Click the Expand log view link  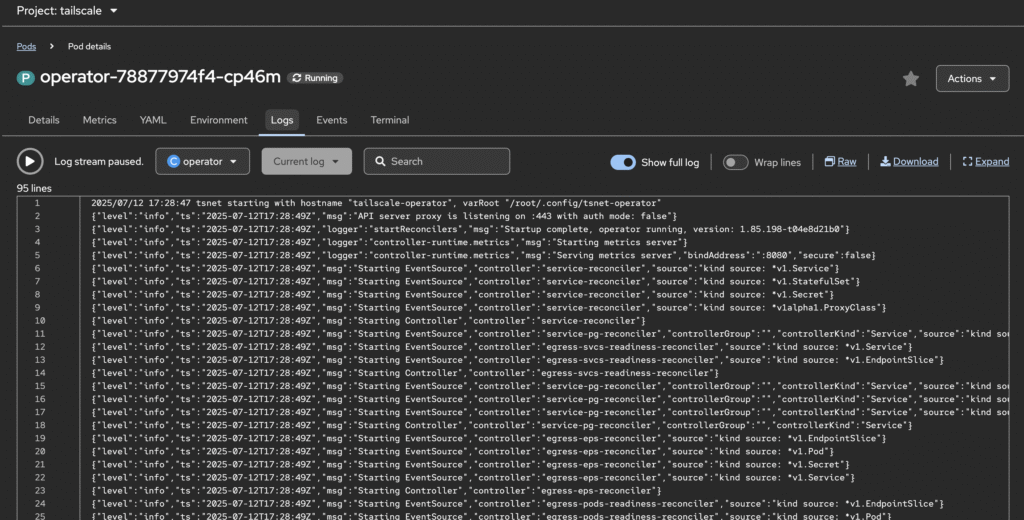click(x=991, y=161)
